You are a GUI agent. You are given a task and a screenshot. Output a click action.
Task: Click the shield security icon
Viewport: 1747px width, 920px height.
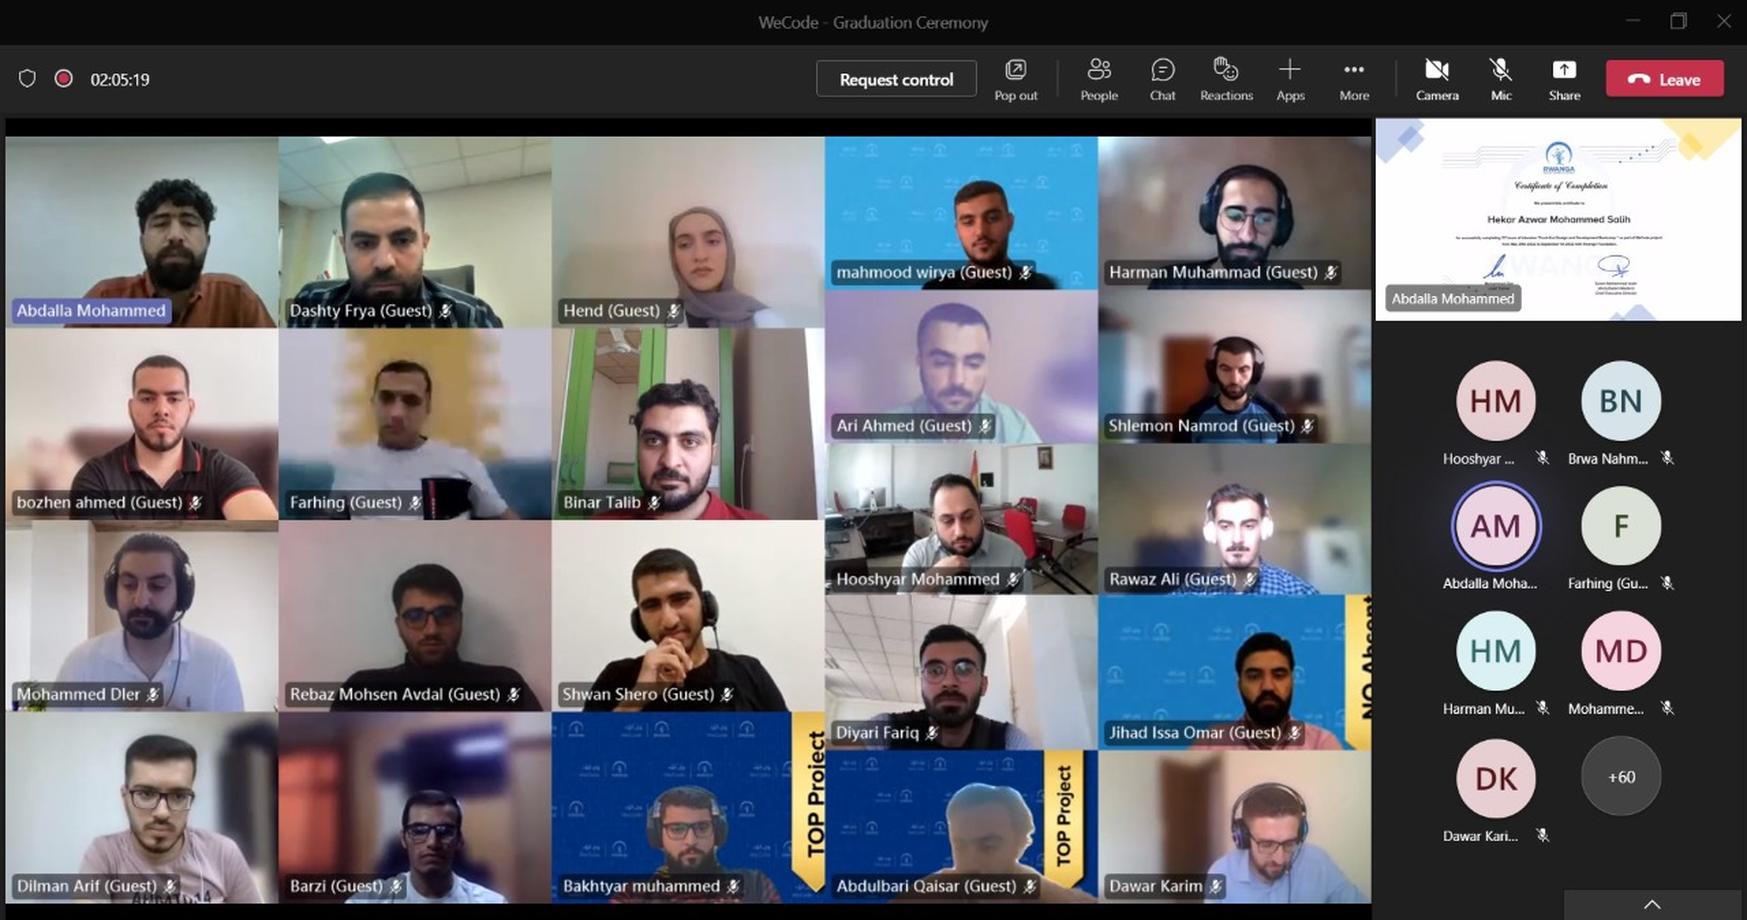click(27, 79)
